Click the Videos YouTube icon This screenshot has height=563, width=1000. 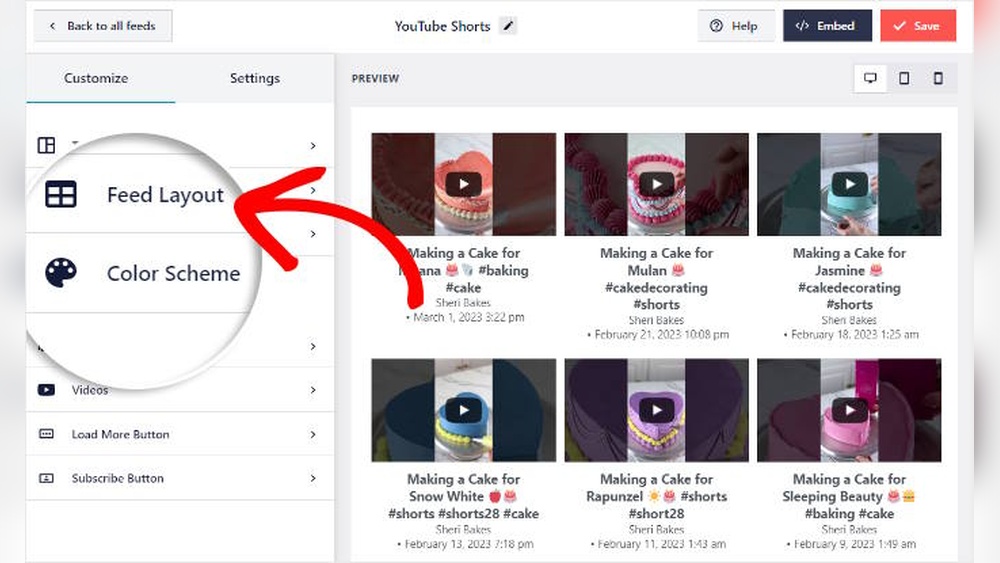pos(46,390)
